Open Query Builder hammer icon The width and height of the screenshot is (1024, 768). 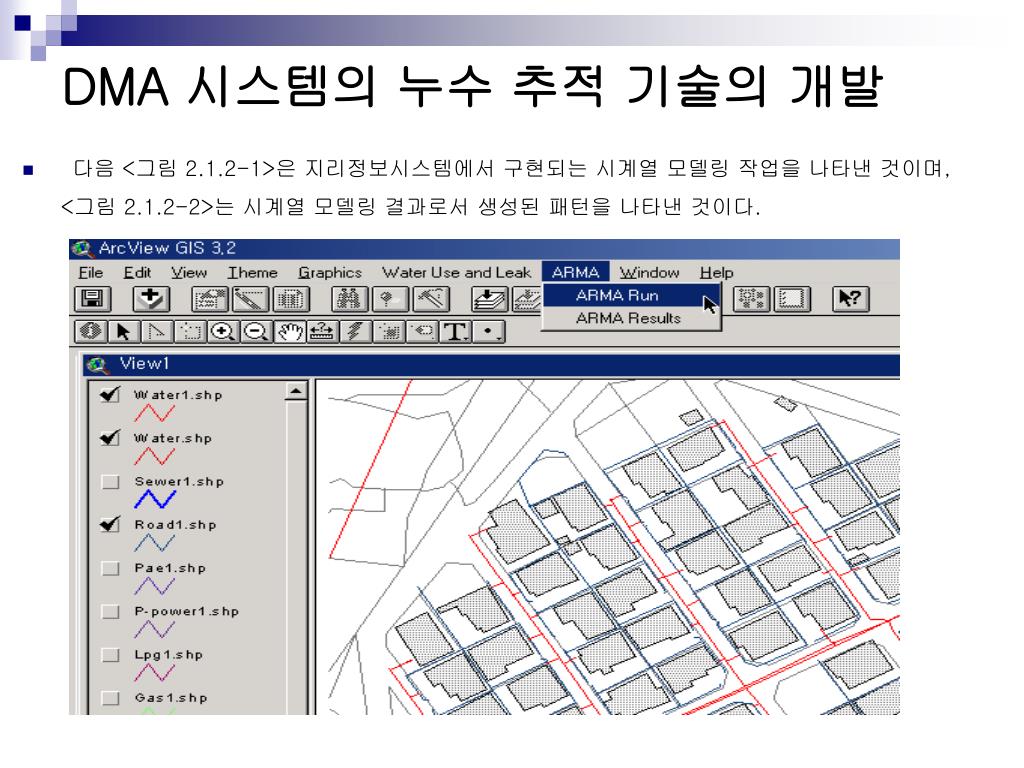[431, 299]
